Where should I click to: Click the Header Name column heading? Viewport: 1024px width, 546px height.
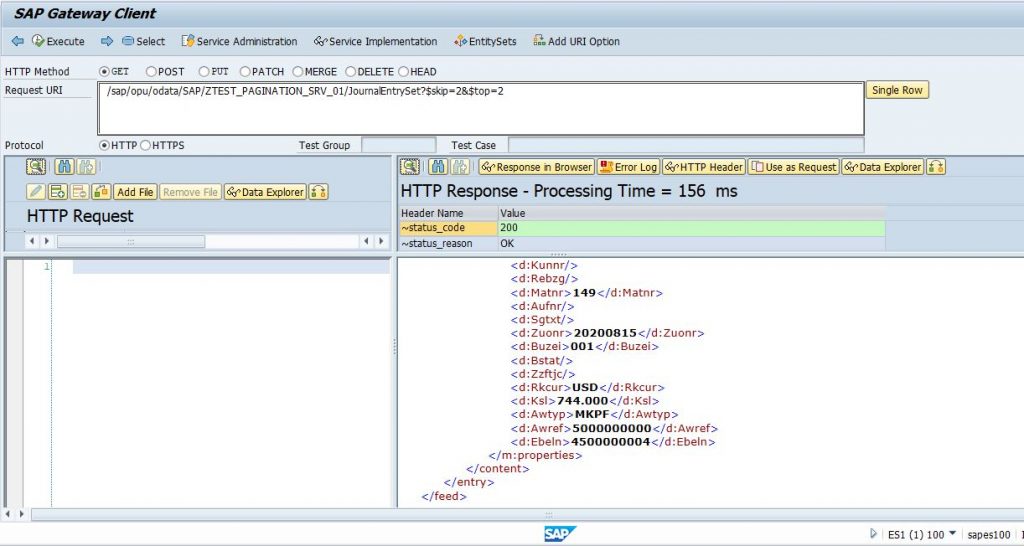click(x=448, y=213)
